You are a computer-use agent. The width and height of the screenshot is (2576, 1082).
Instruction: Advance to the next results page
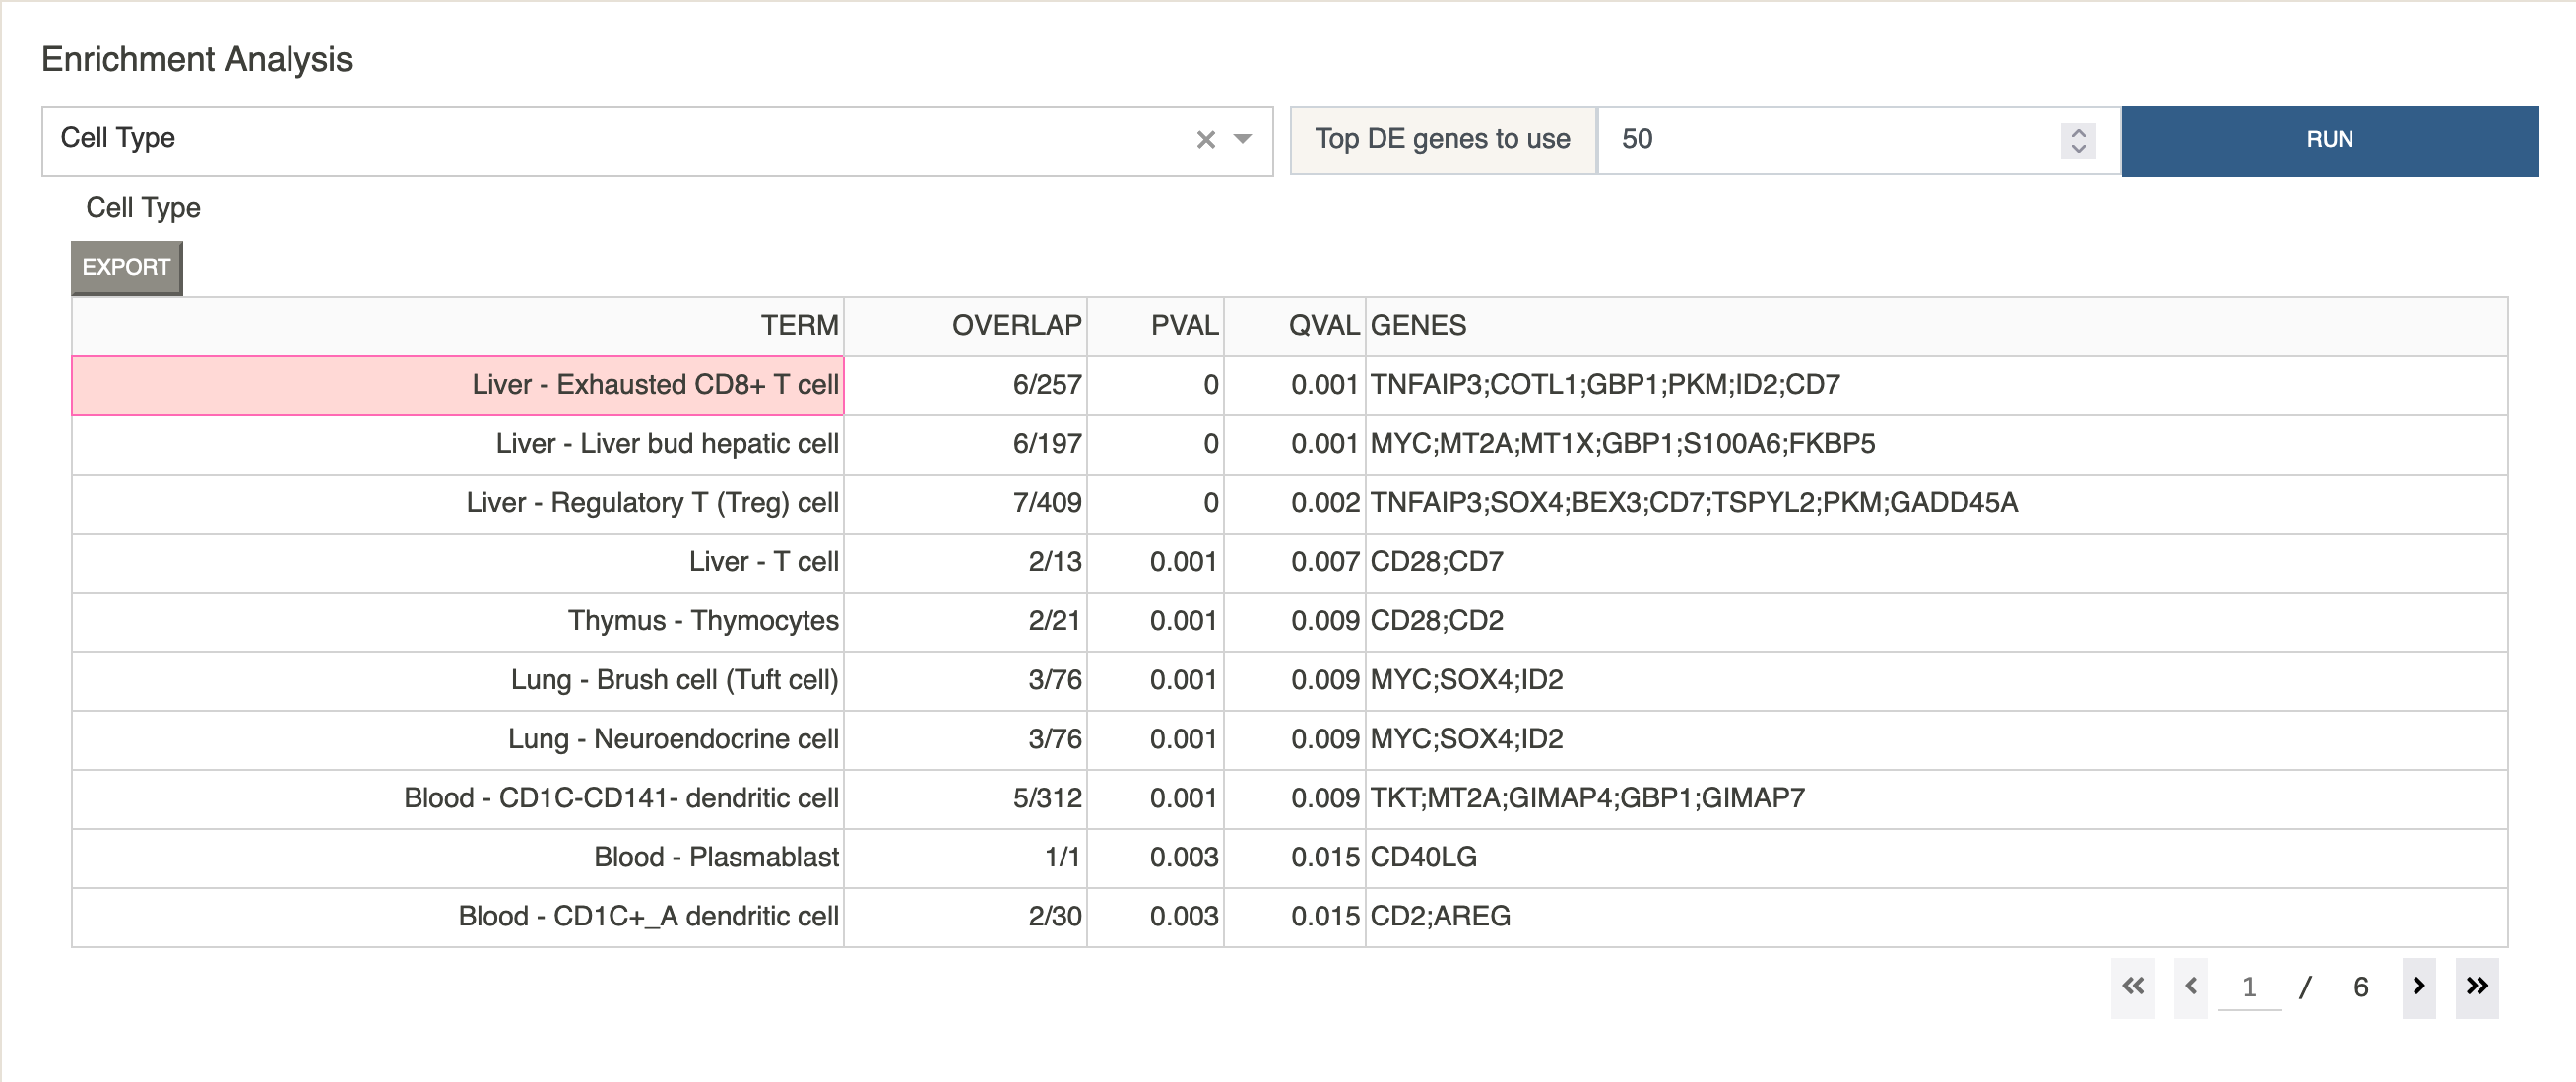pyautogui.click(x=2418, y=987)
